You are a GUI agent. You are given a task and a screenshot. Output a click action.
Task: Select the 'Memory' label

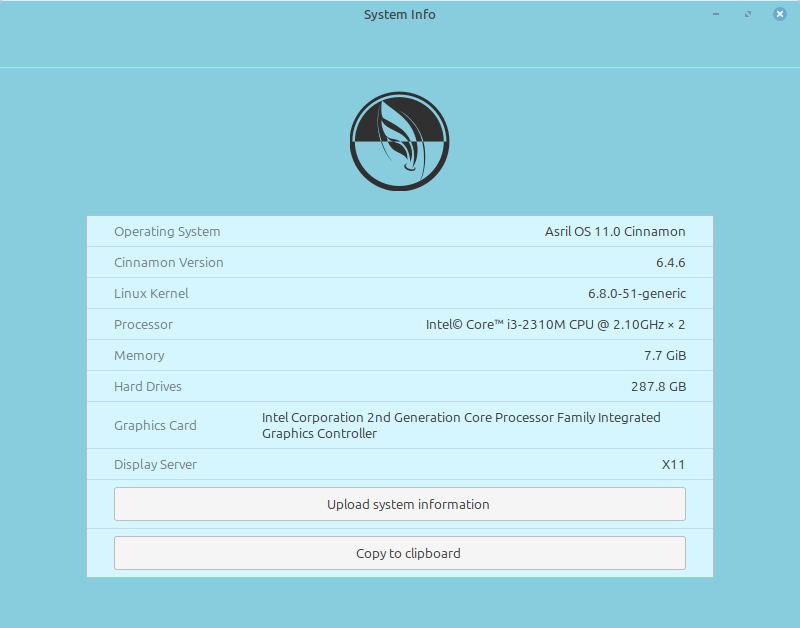(139, 356)
